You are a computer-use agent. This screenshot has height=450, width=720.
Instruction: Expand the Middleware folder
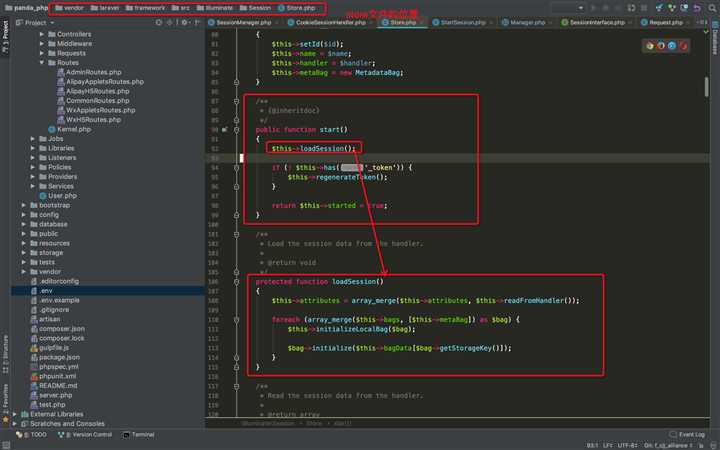(x=42, y=44)
